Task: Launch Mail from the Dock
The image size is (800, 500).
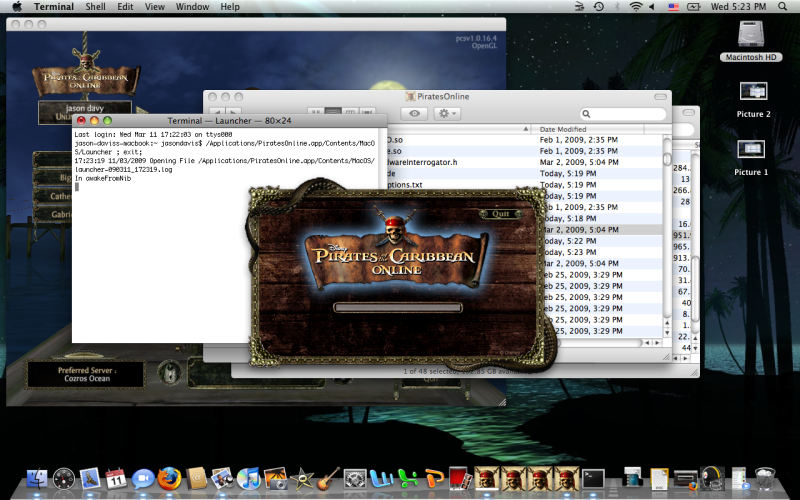Action: (x=90, y=478)
